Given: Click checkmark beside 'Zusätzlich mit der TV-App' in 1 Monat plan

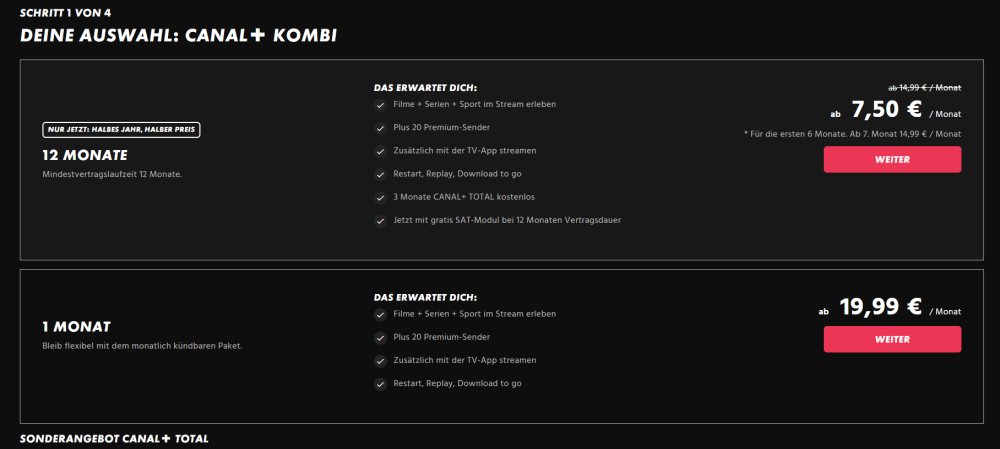Looking at the screenshot, I should (x=380, y=360).
